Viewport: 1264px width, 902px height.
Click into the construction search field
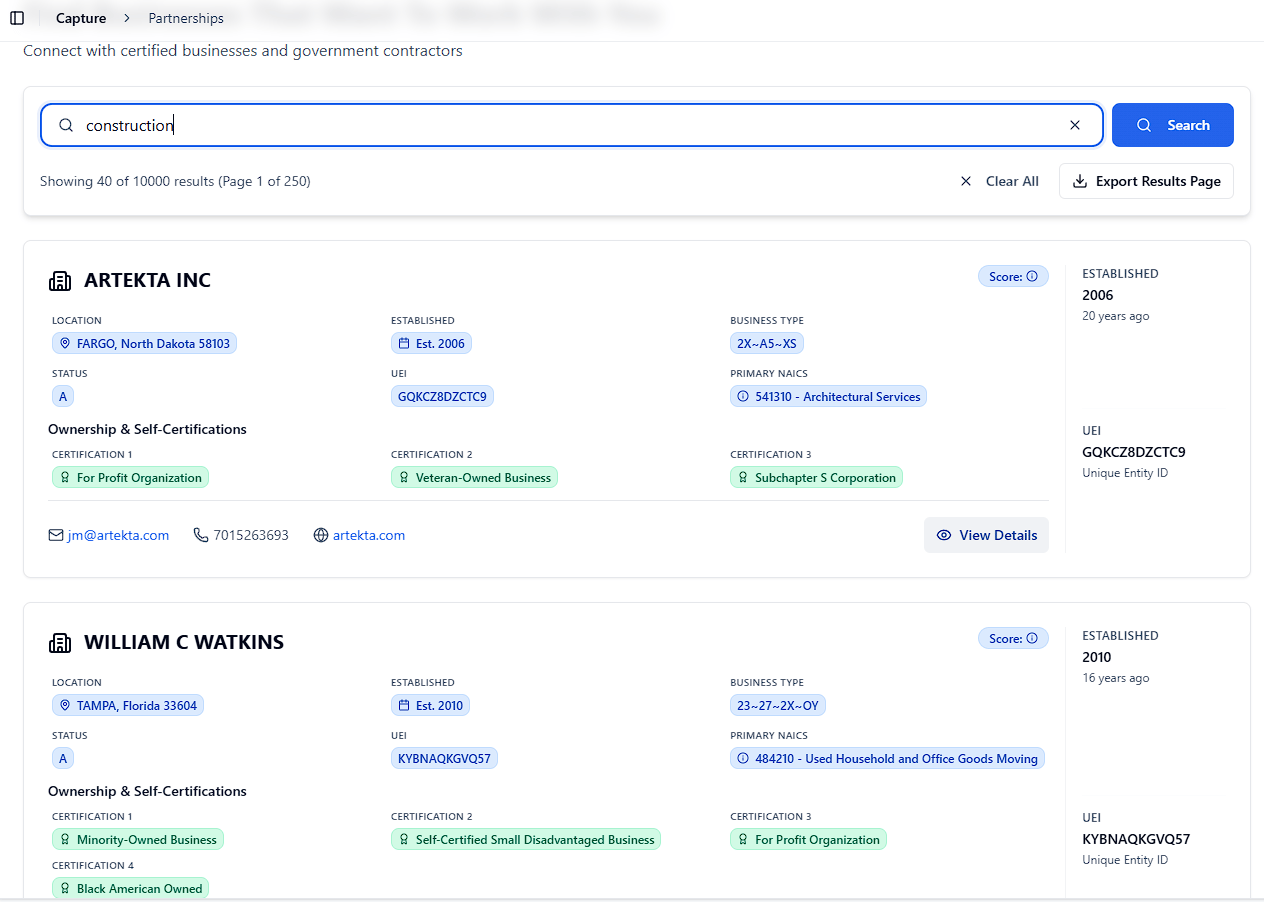(572, 125)
